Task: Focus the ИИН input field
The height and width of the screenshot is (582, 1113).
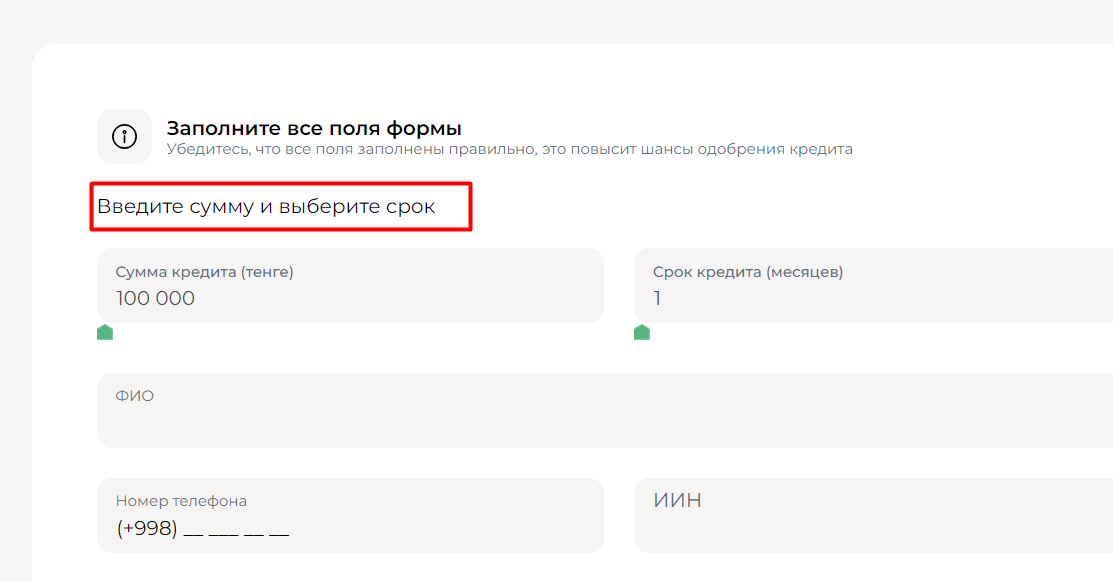Action: [x=873, y=515]
